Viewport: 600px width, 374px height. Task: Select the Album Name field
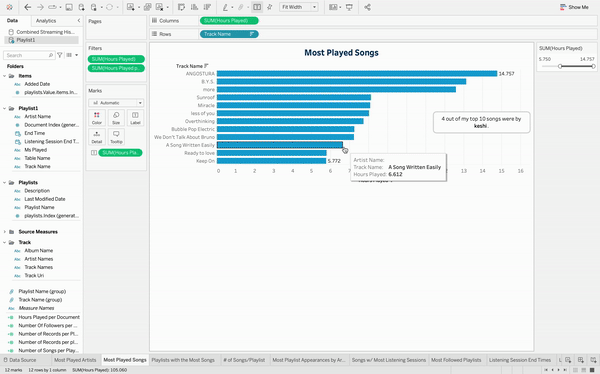(39, 250)
